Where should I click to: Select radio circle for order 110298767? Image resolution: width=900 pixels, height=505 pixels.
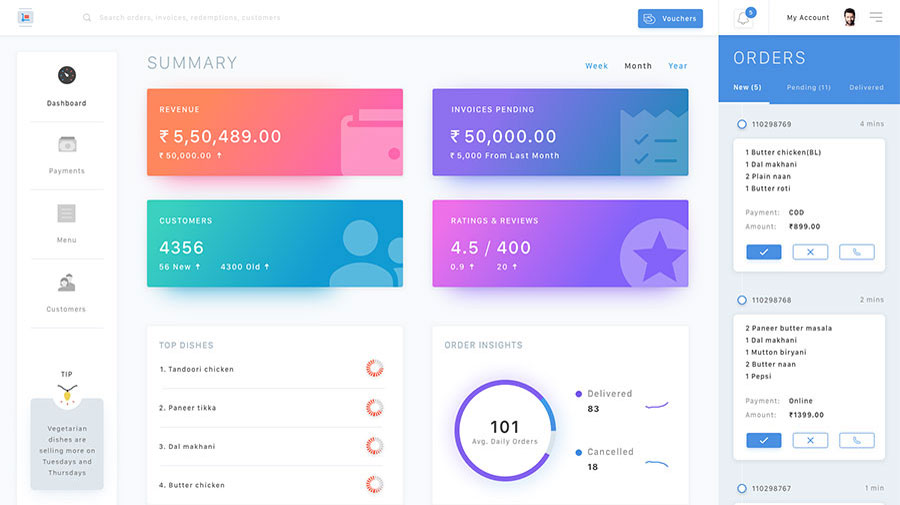(741, 488)
